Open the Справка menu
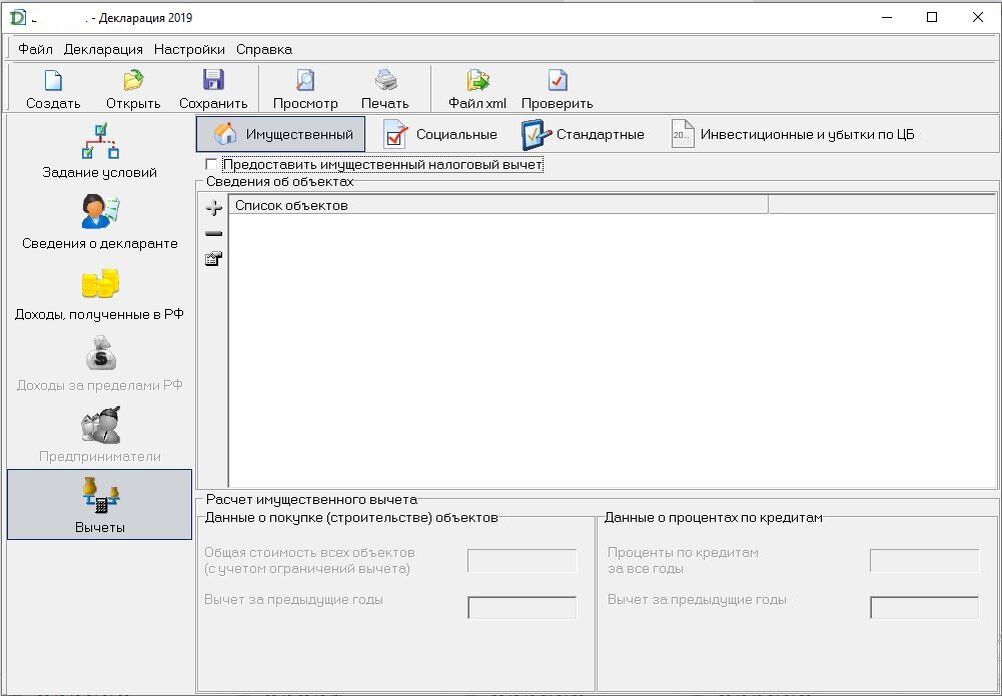 [x=264, y=49]
